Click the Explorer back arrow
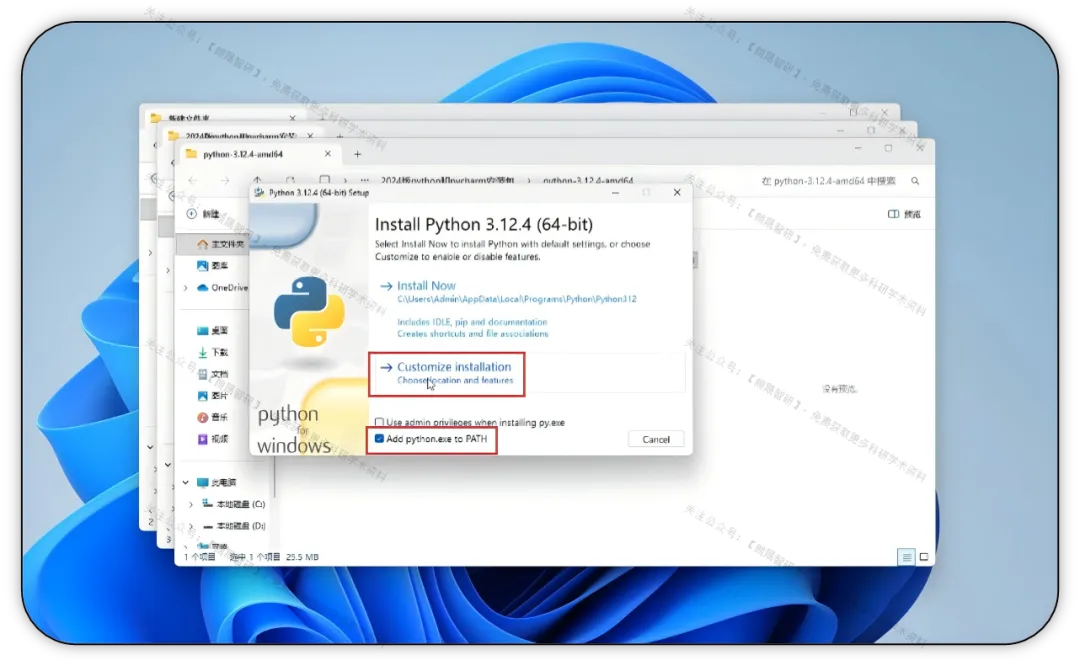 (193, 180)
